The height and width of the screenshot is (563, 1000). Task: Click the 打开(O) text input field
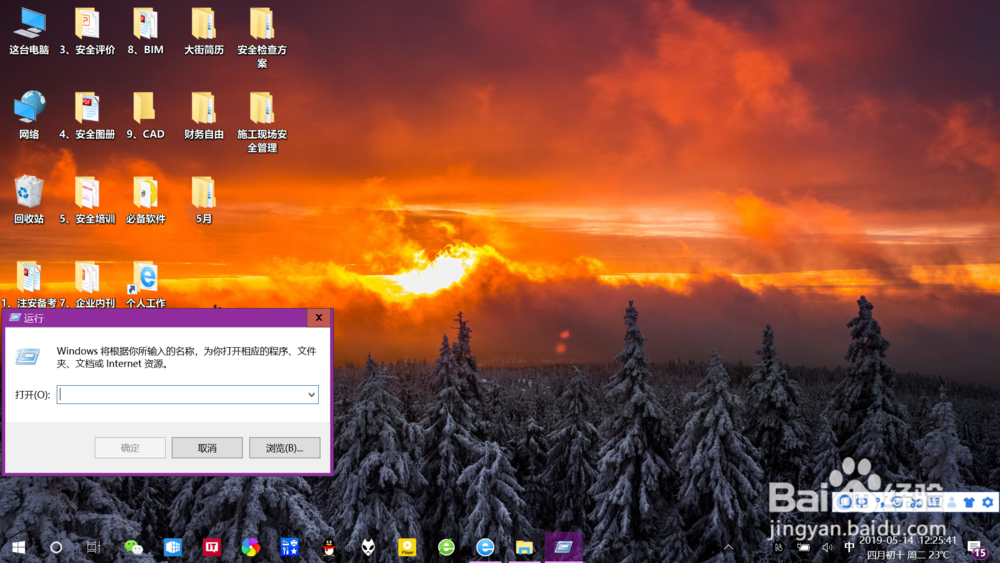(188, 395)
